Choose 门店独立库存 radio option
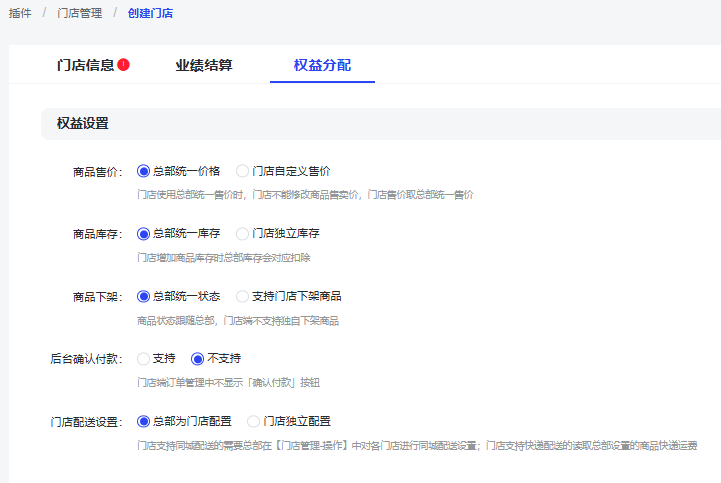The width and height of the screenshot is (721, 483). coord(243,233)
